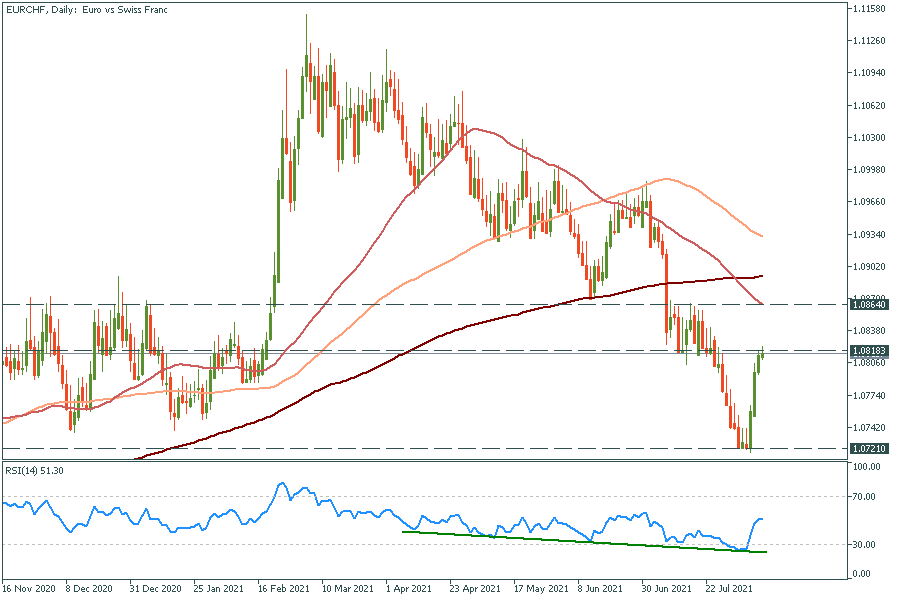This screenshot has height=600, width=900.
Task: Select the 1.09020 price axis label
Action: 867,267
